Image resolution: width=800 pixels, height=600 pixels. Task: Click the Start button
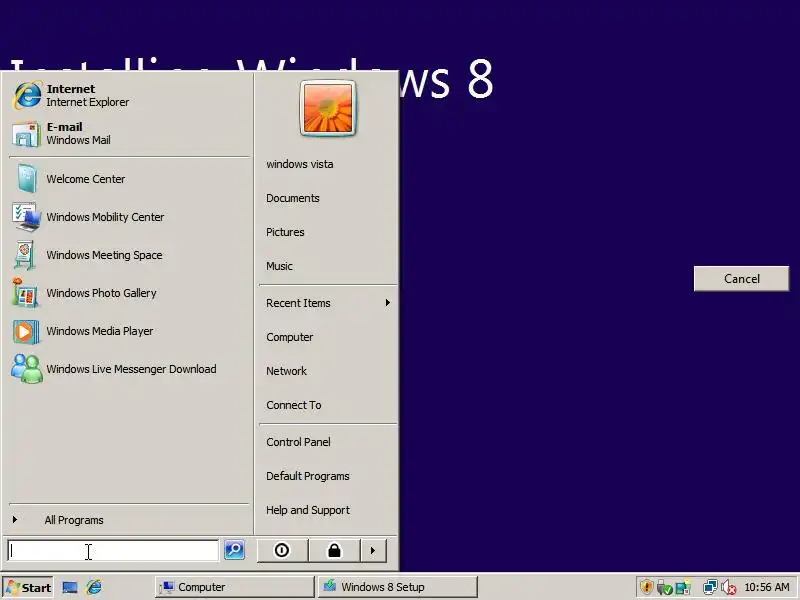tap(29, 587)
